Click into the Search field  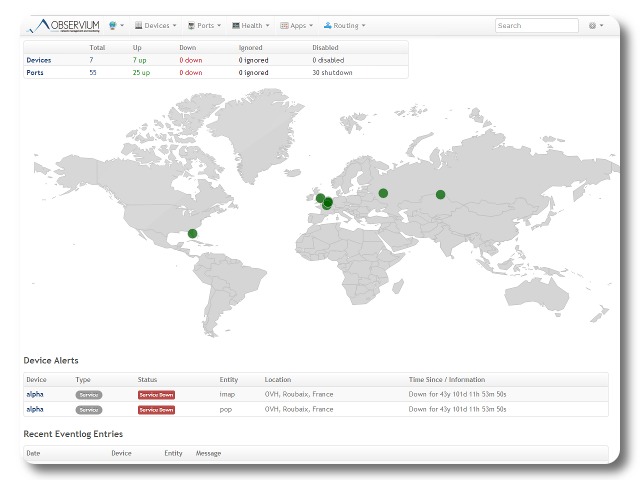537,25
